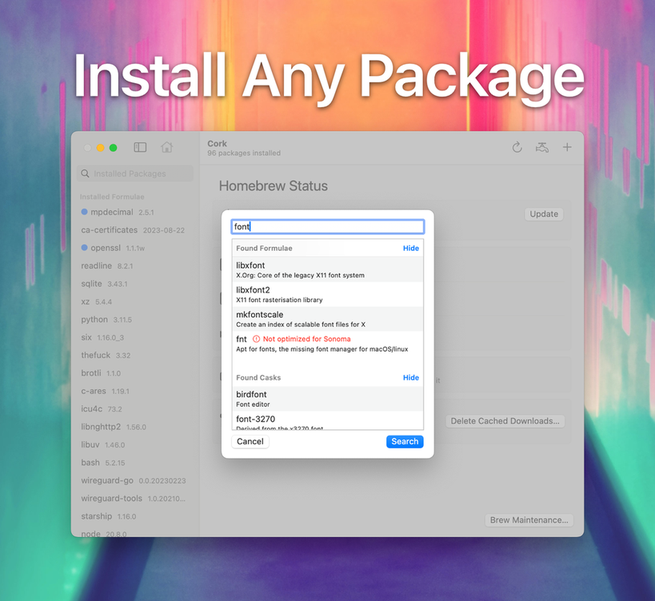The image size is (655, 601).
Task: Open Brew Maintenance
Action: click(529, 520)
